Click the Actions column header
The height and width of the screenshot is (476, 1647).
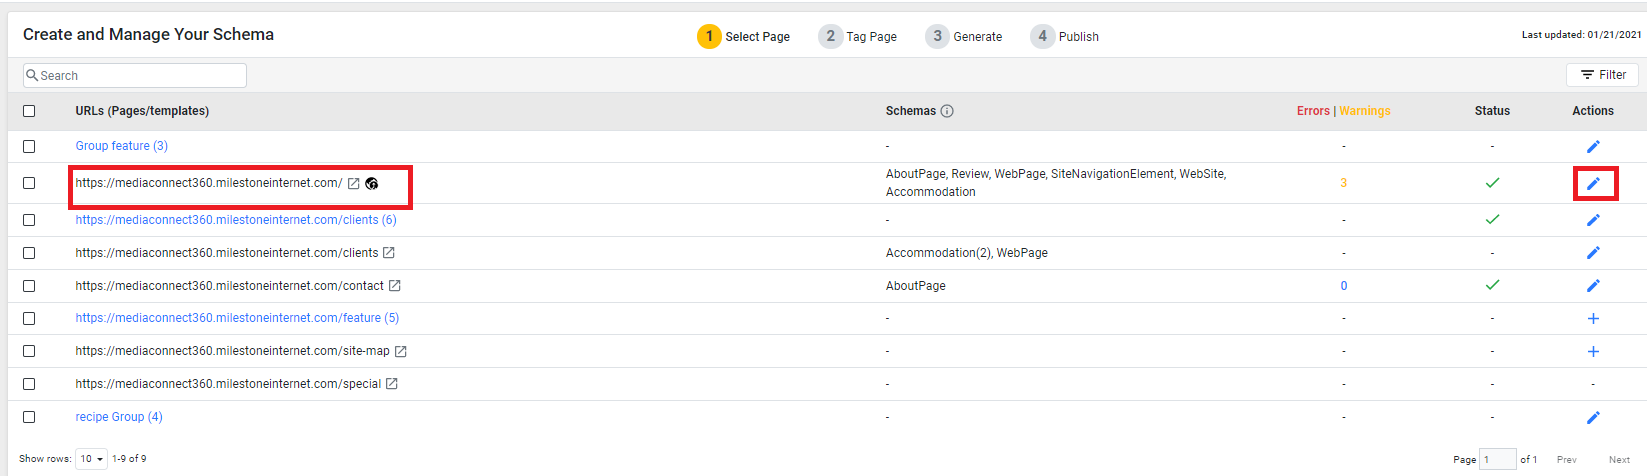pos(1593,111)
